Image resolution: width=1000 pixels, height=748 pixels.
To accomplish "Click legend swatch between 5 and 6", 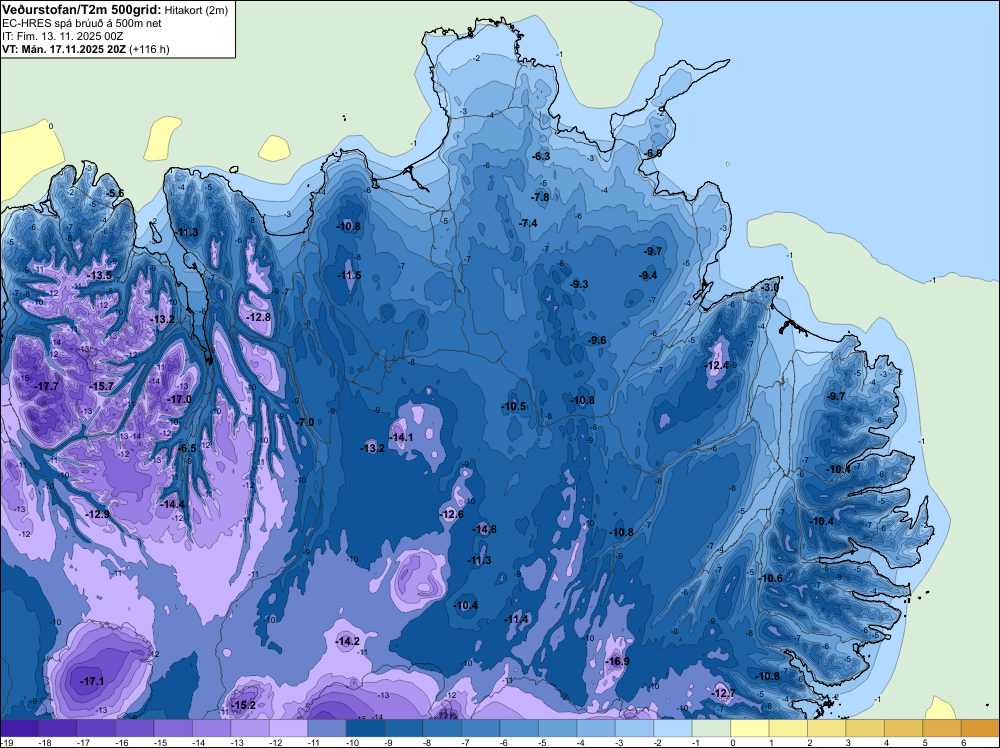I will (942, 728).
